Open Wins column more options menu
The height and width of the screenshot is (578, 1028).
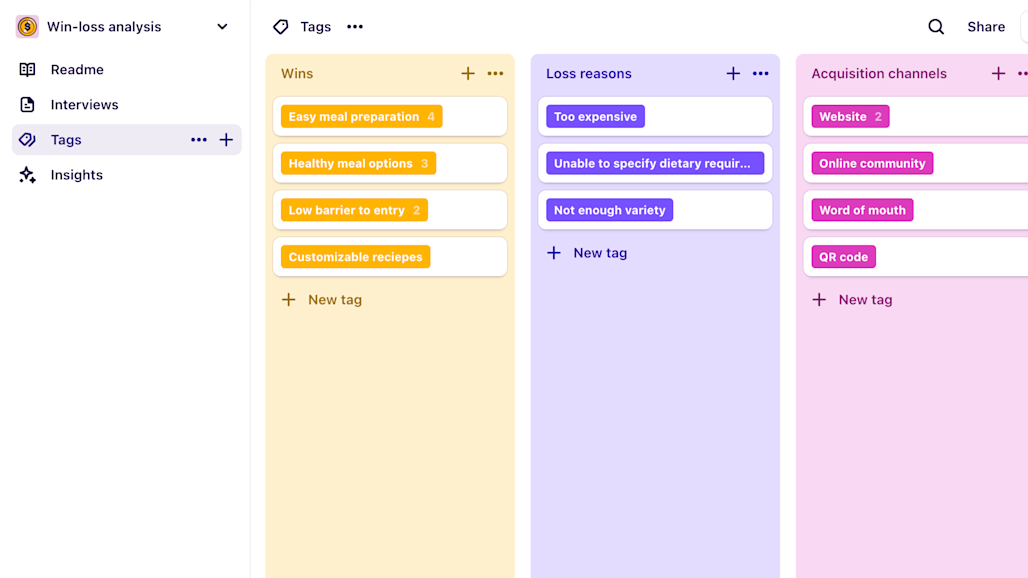click(496, 73)
